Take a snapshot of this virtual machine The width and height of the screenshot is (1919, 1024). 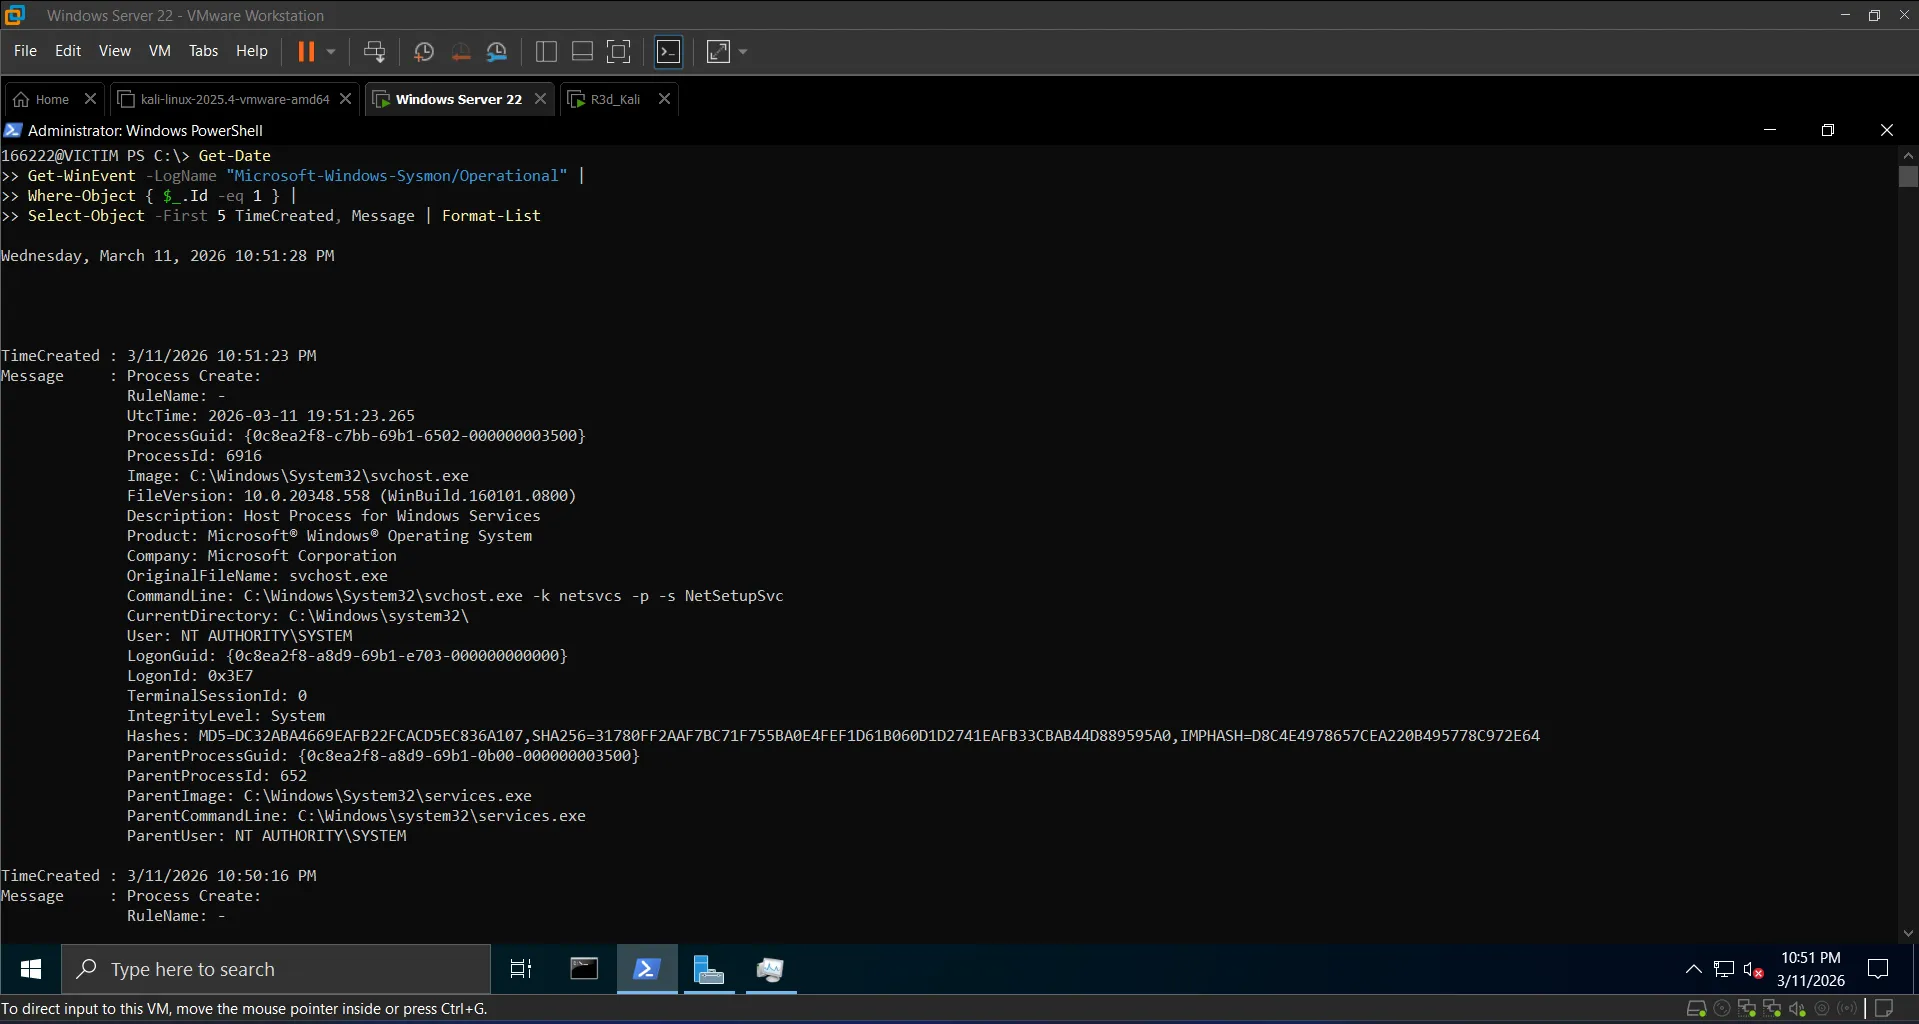pyautogui.click(x=424, y=51)
